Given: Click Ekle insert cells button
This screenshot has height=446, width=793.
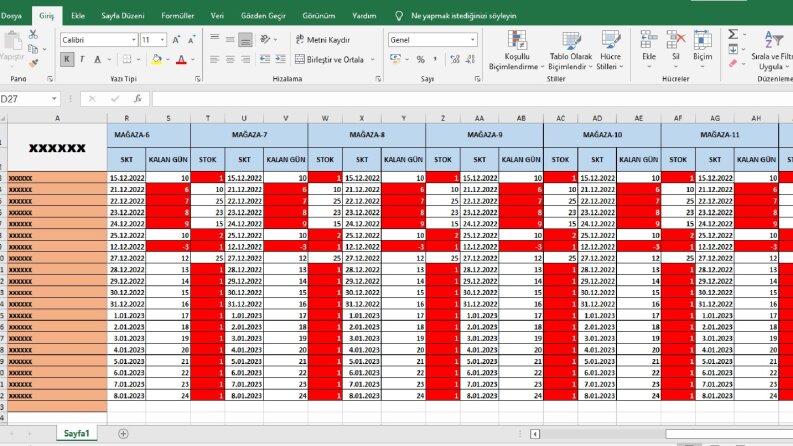Looking at the screenshot, I should [649, 50].
